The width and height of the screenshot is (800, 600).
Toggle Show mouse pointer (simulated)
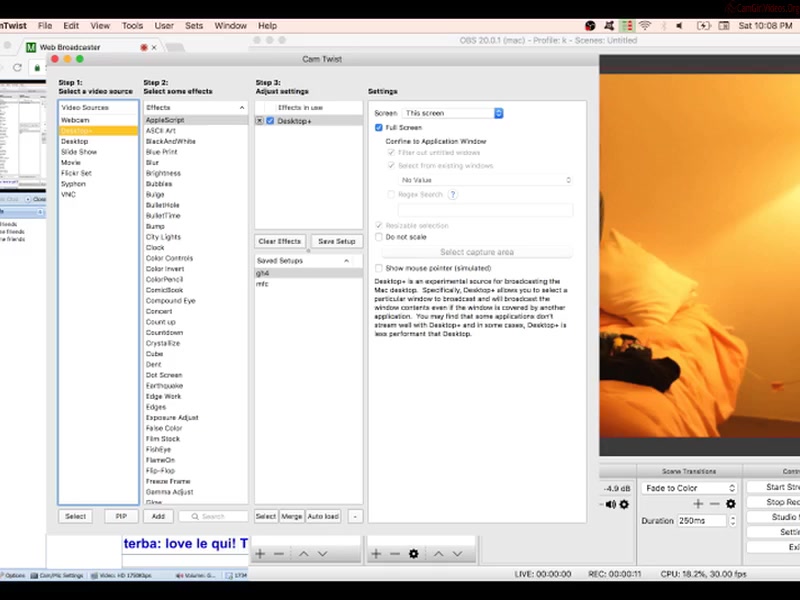click(x=378, y=268)
